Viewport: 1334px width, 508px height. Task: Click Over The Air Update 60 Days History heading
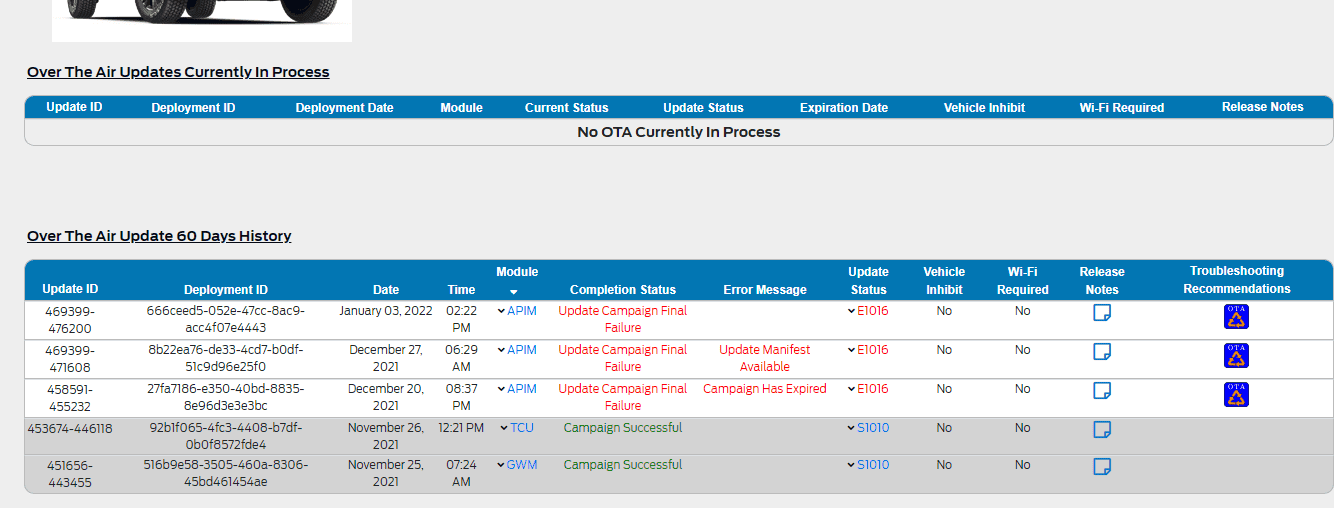(159, 236)
